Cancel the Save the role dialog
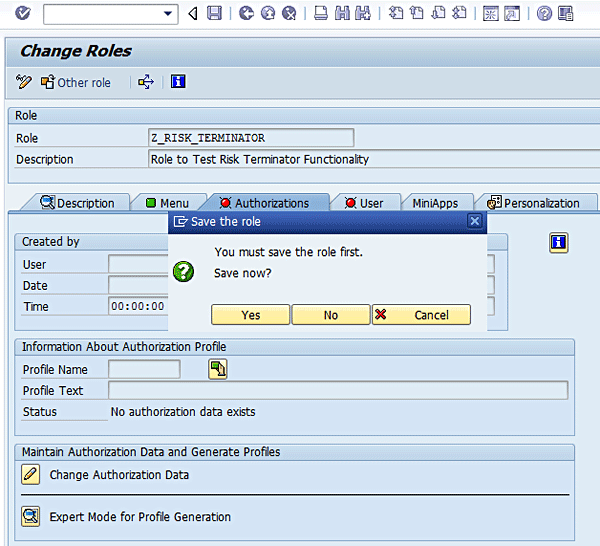The image size is (600, 546). point(422,315)
